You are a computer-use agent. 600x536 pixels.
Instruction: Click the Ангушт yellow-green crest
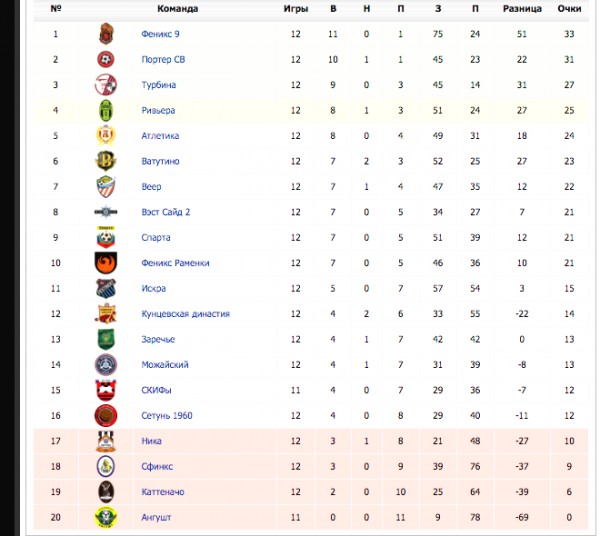[106, 517]
